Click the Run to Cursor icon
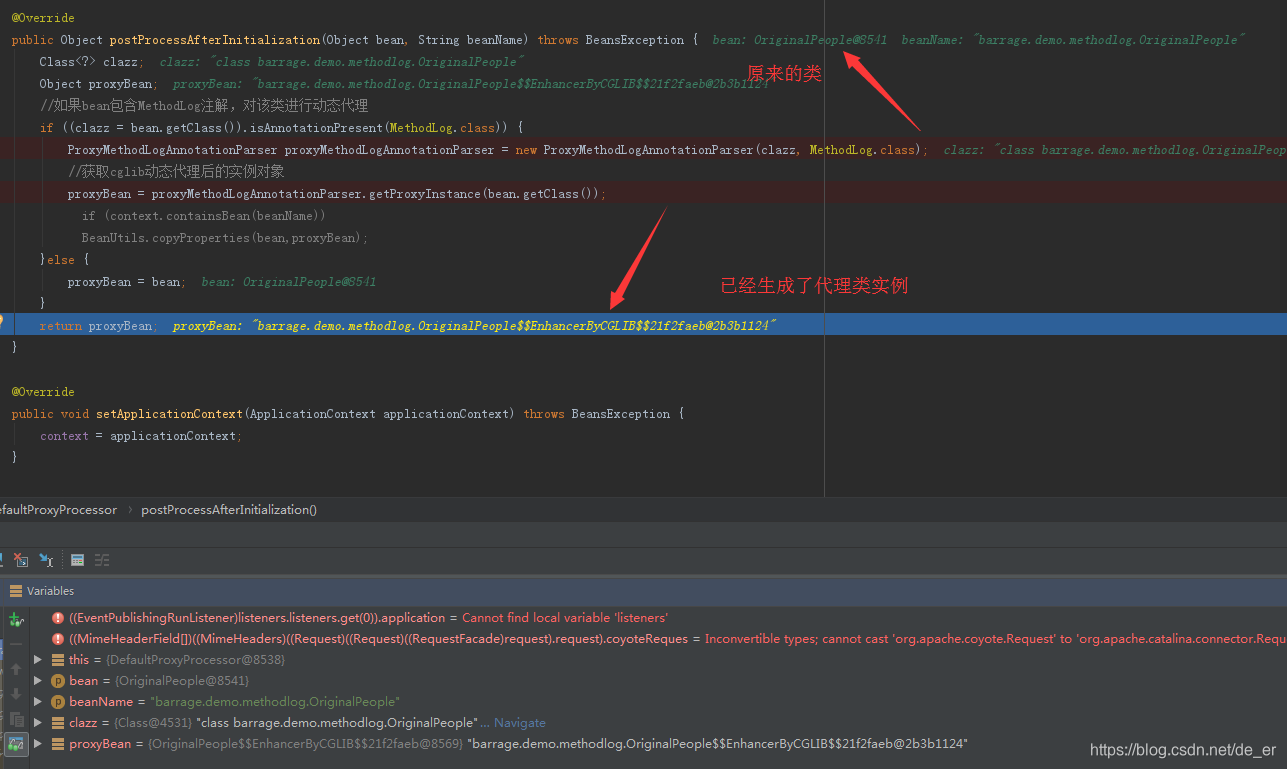Viewport: 1287px width, 769px height. pos(46,560)
